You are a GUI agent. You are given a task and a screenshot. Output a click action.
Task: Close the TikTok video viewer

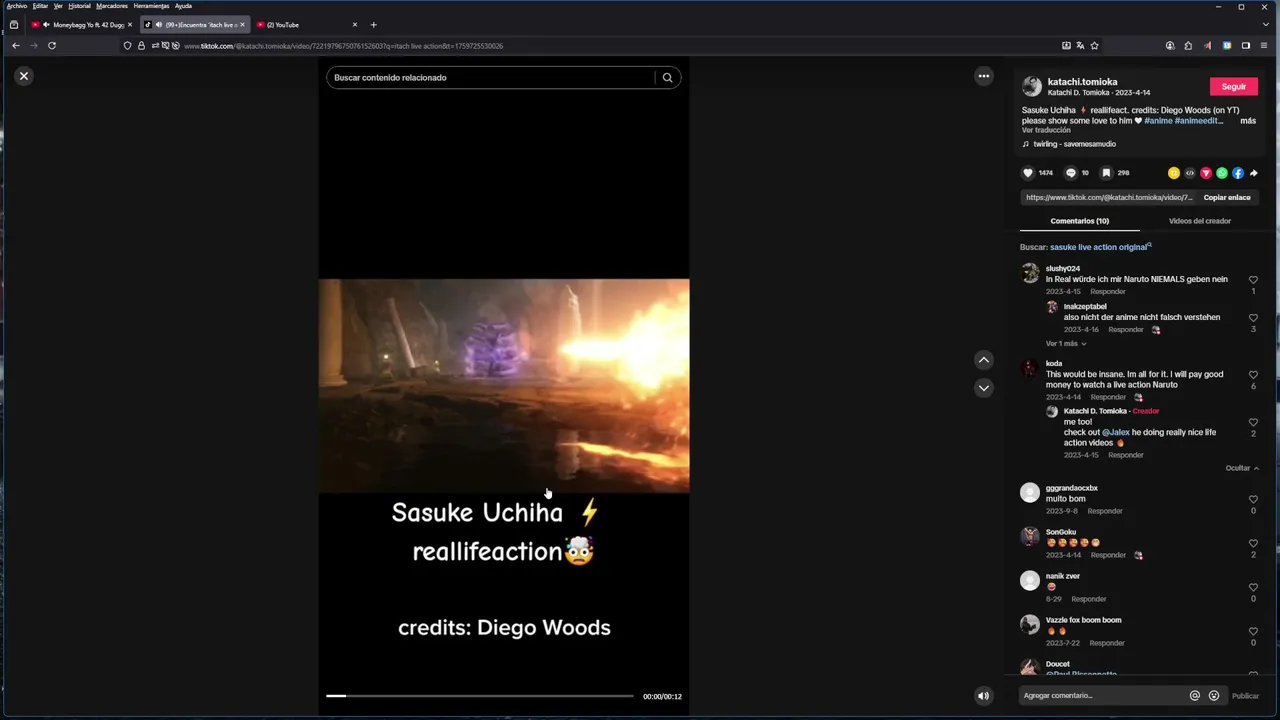point(24,76)
